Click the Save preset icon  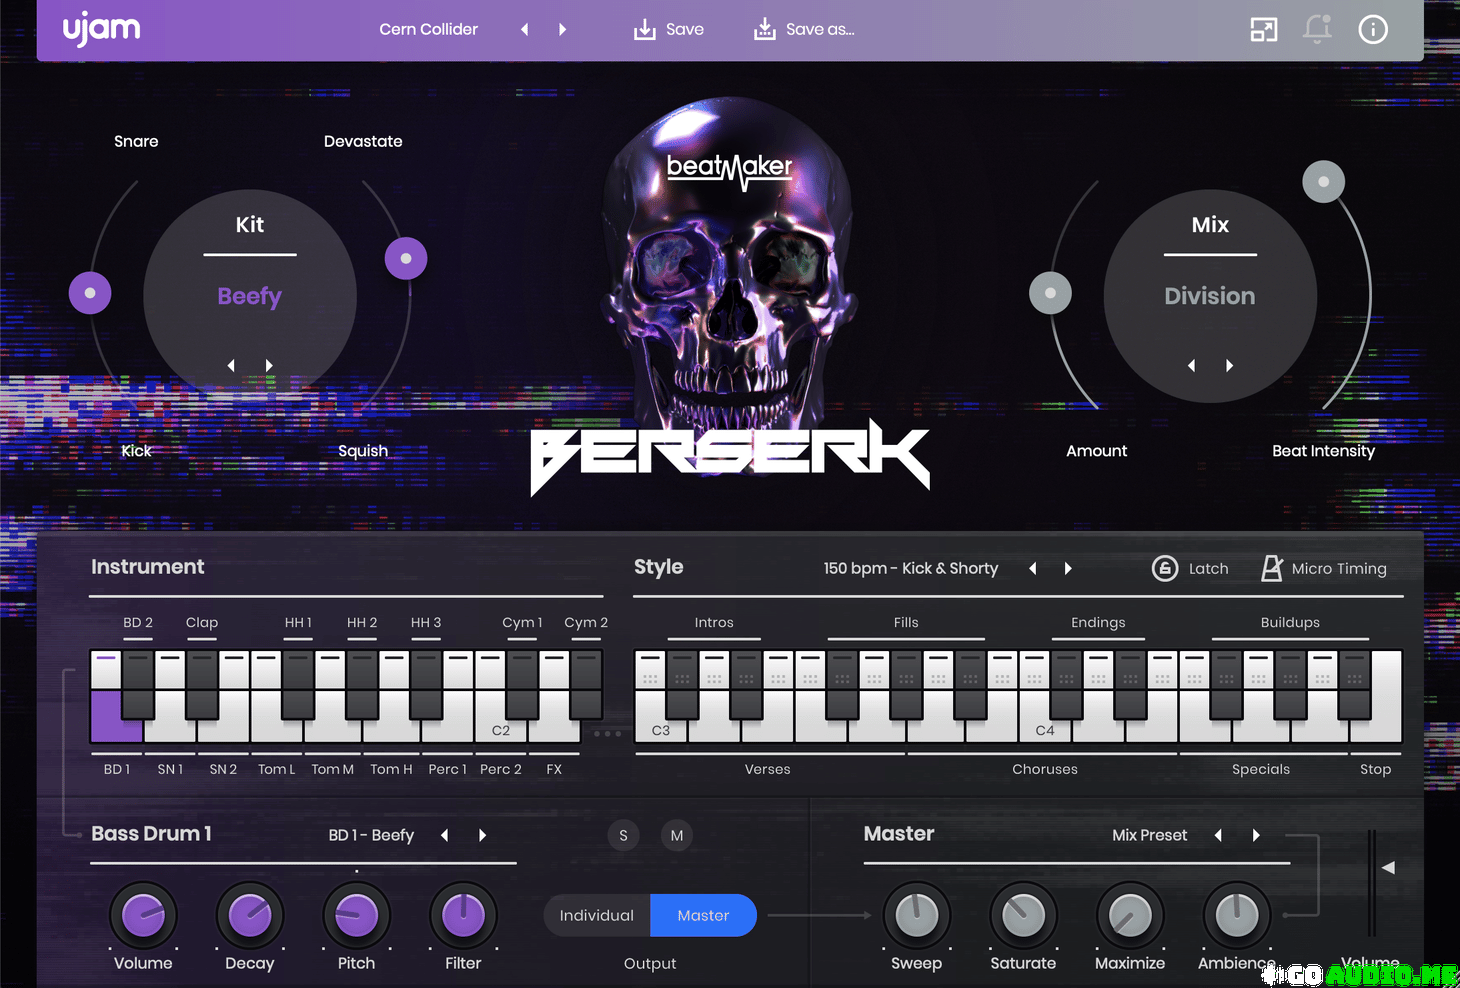click(645, 30)
